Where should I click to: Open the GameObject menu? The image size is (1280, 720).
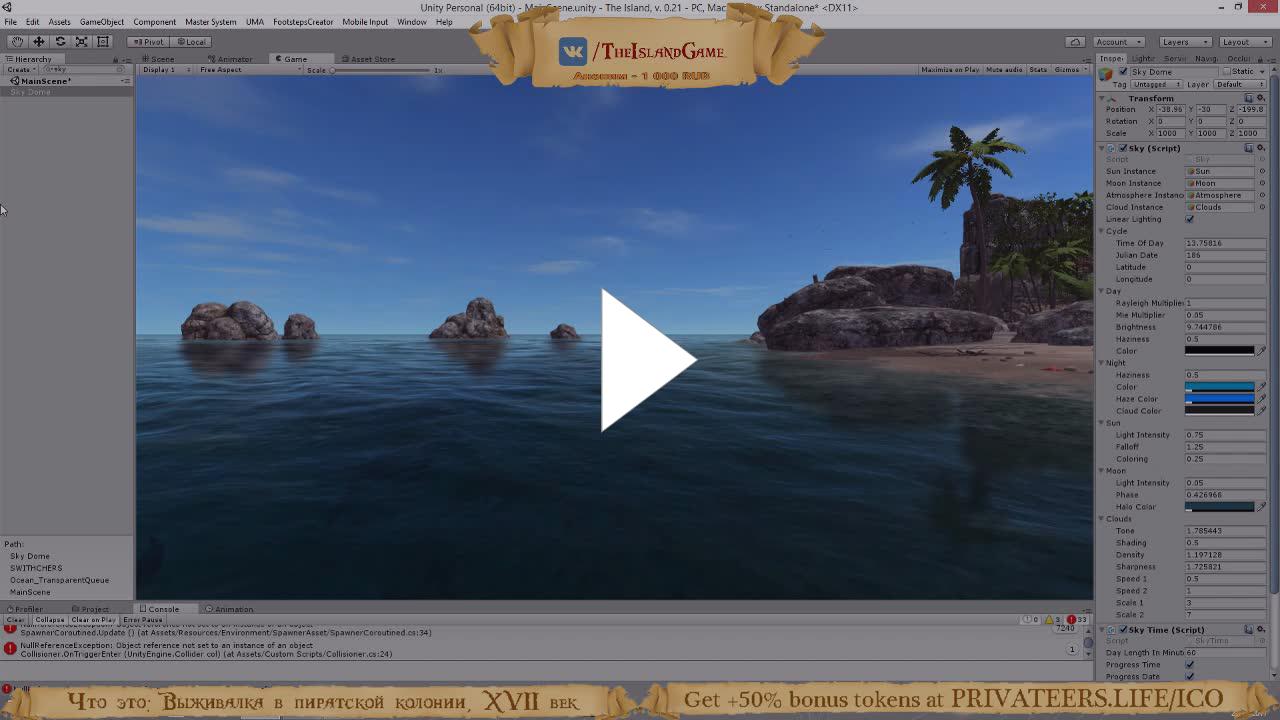(x=101, y=22)
